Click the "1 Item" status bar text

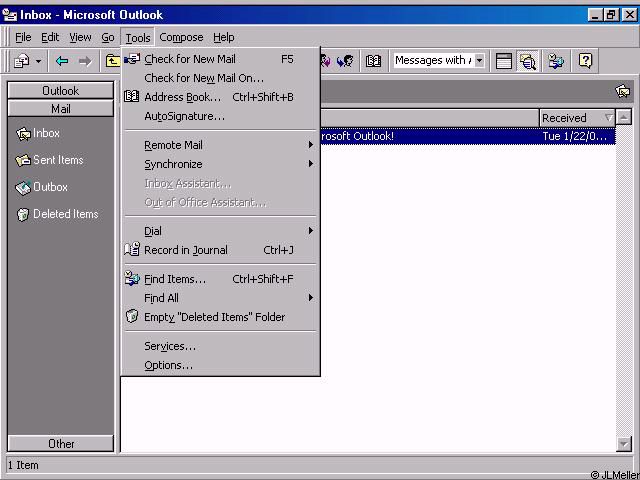(x=23, y=465)
